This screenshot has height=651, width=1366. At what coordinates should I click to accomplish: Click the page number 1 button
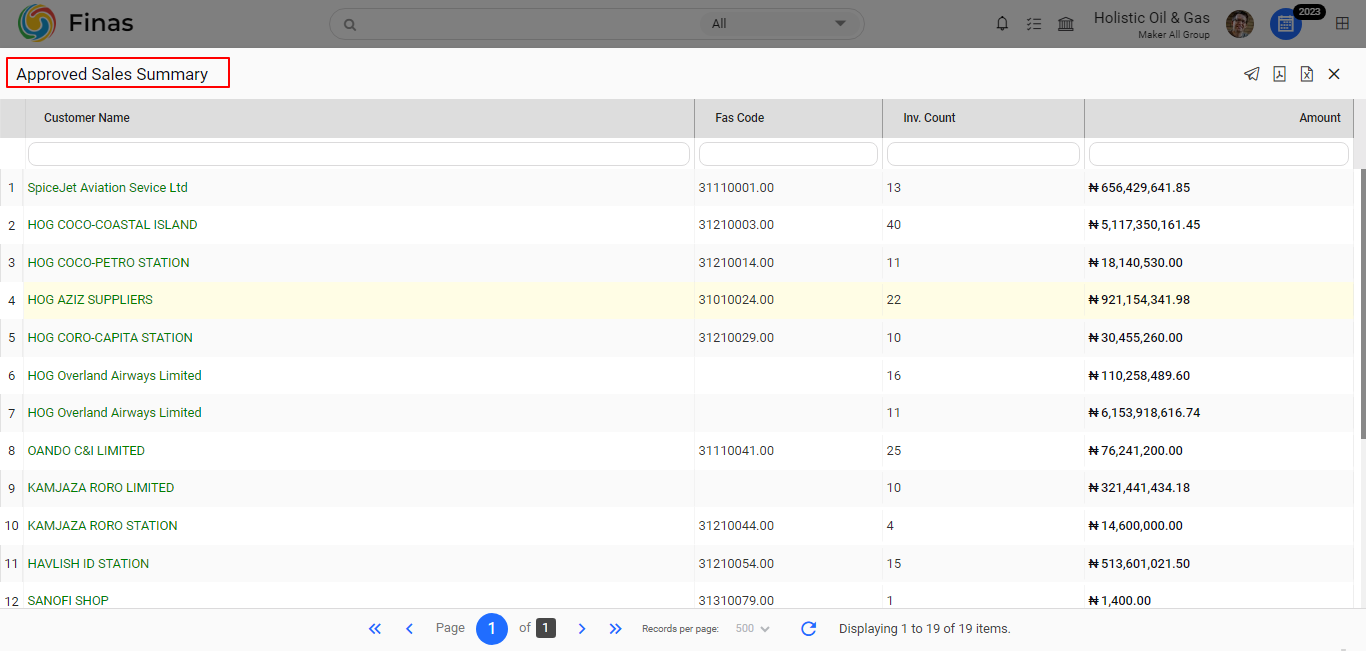click(x=492, y=629)
